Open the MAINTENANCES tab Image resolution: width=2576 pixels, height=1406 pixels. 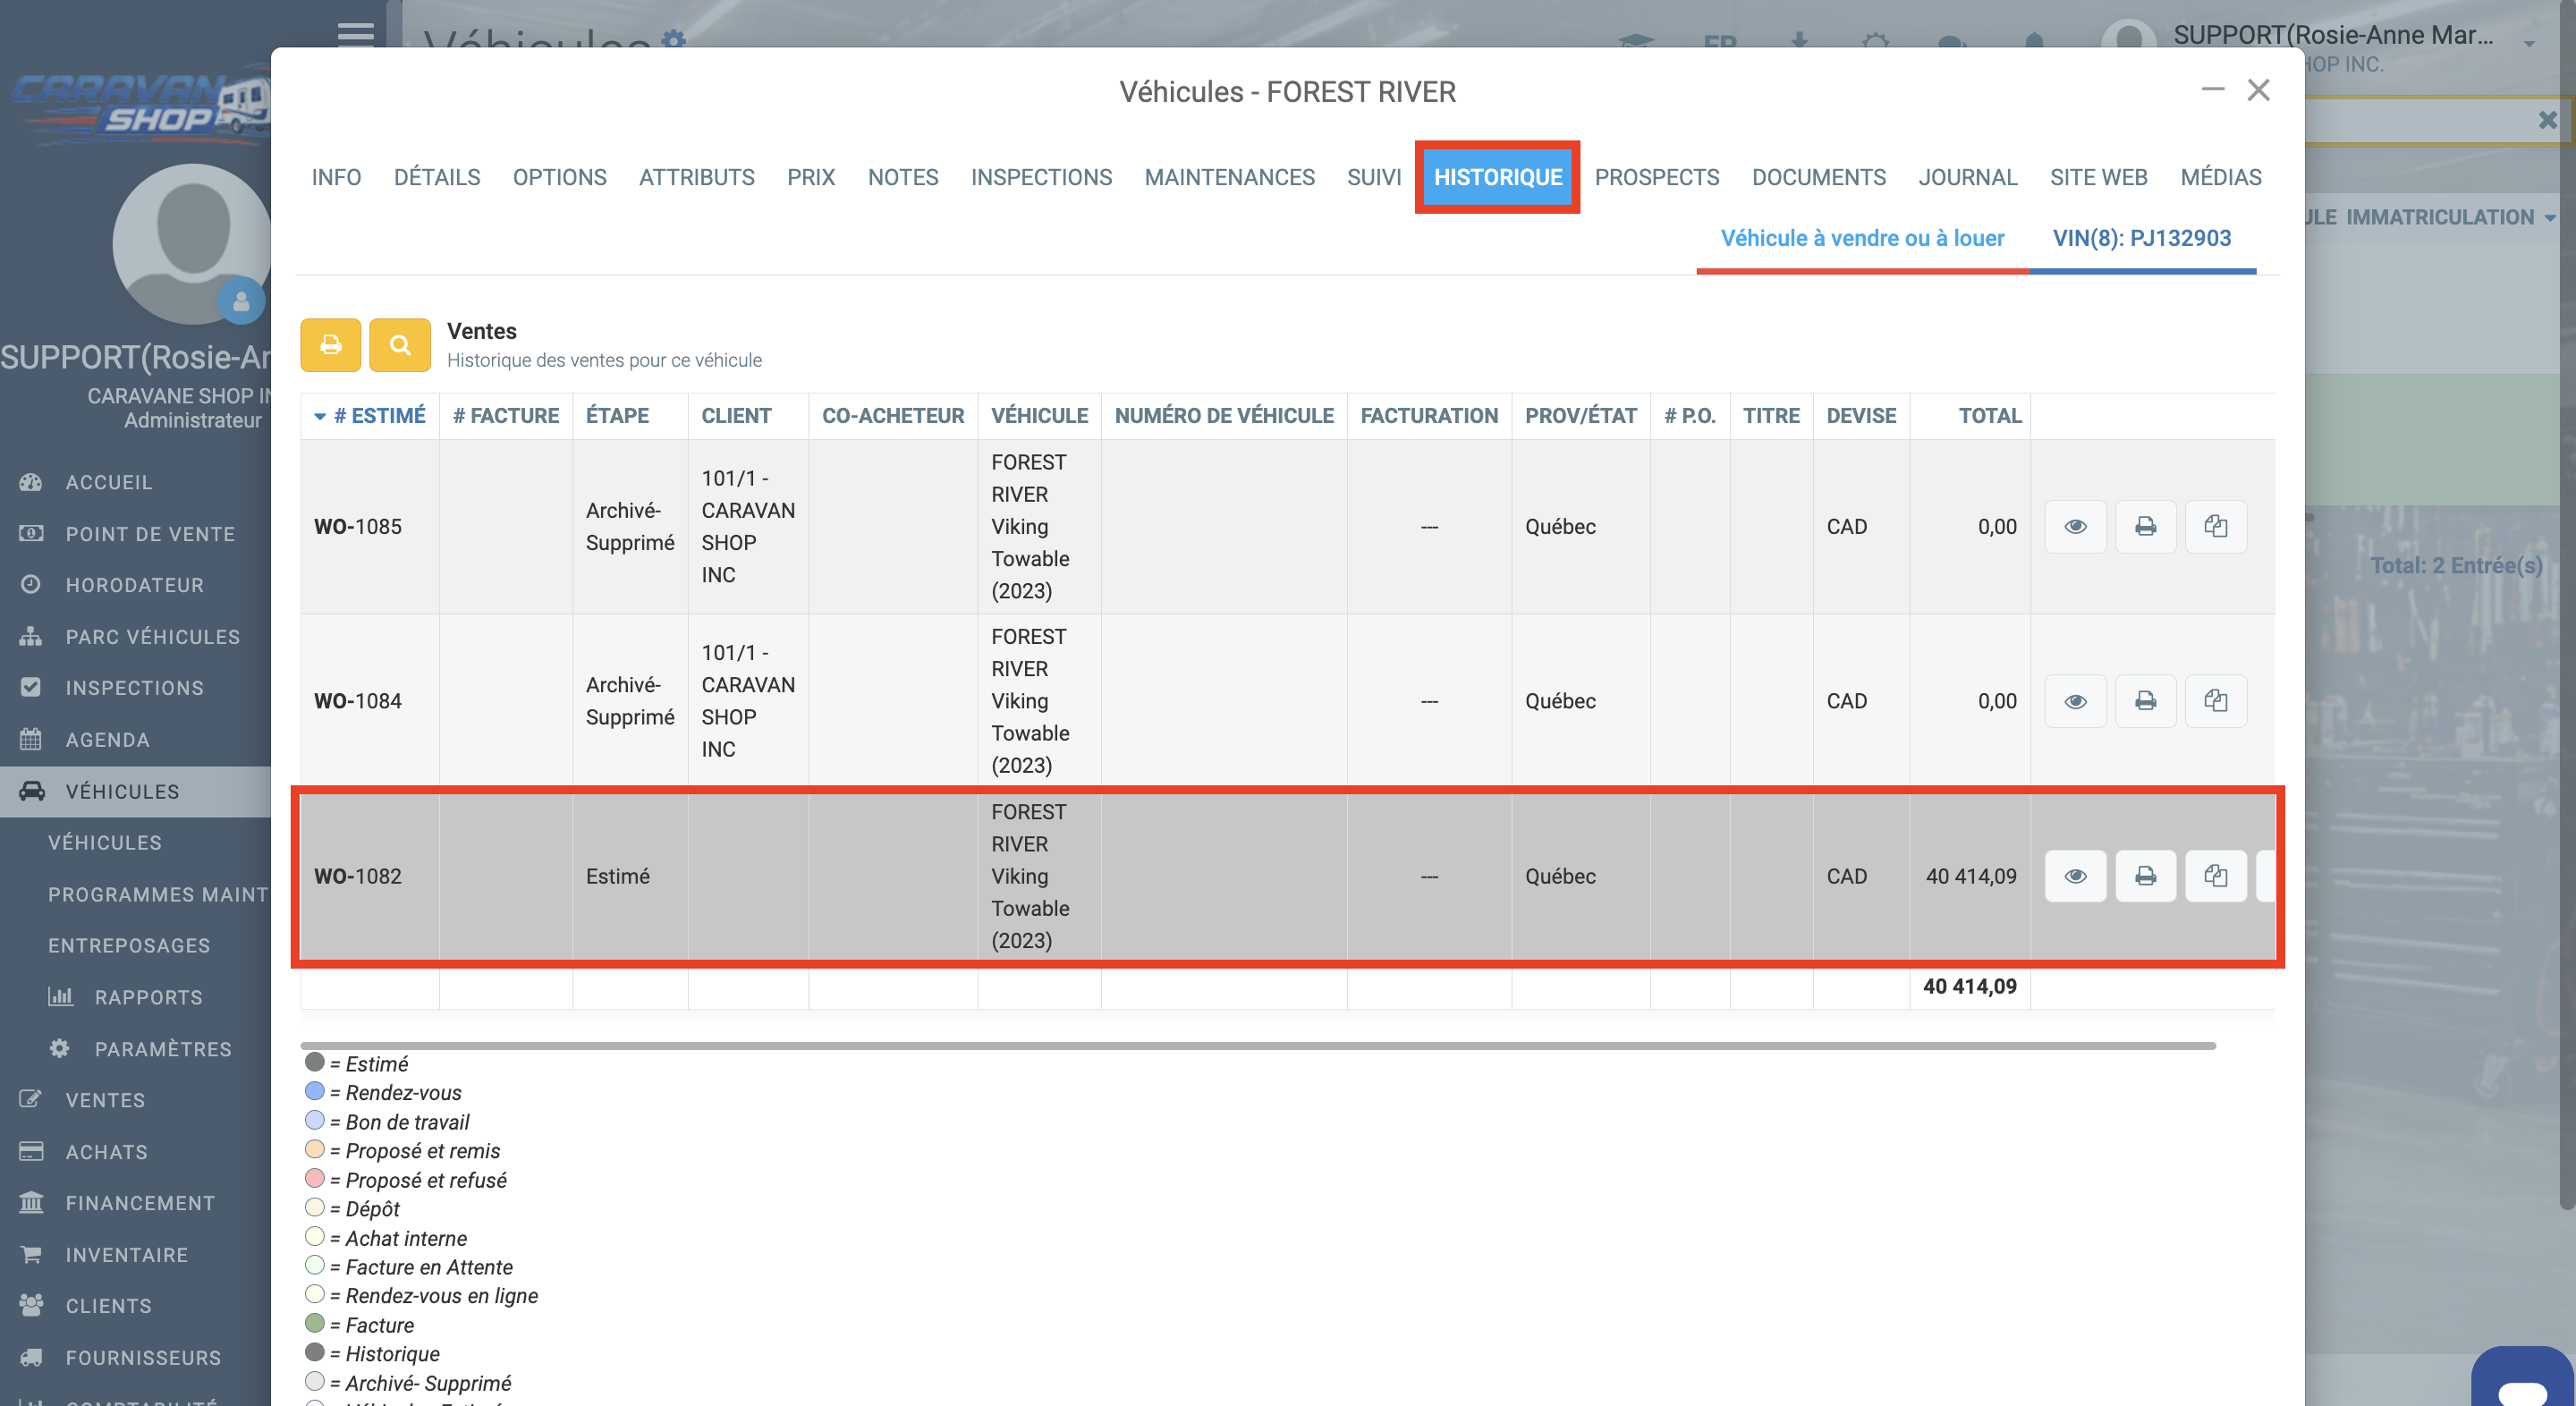click(x=1229, y=177)
